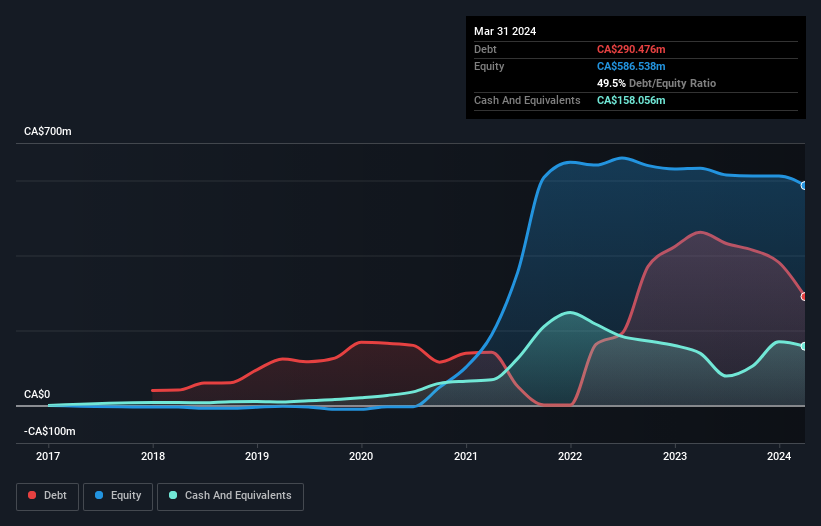Toggle the Debt series legend button
The width and height of the screenshot is (821, 526).
point(48,496)
